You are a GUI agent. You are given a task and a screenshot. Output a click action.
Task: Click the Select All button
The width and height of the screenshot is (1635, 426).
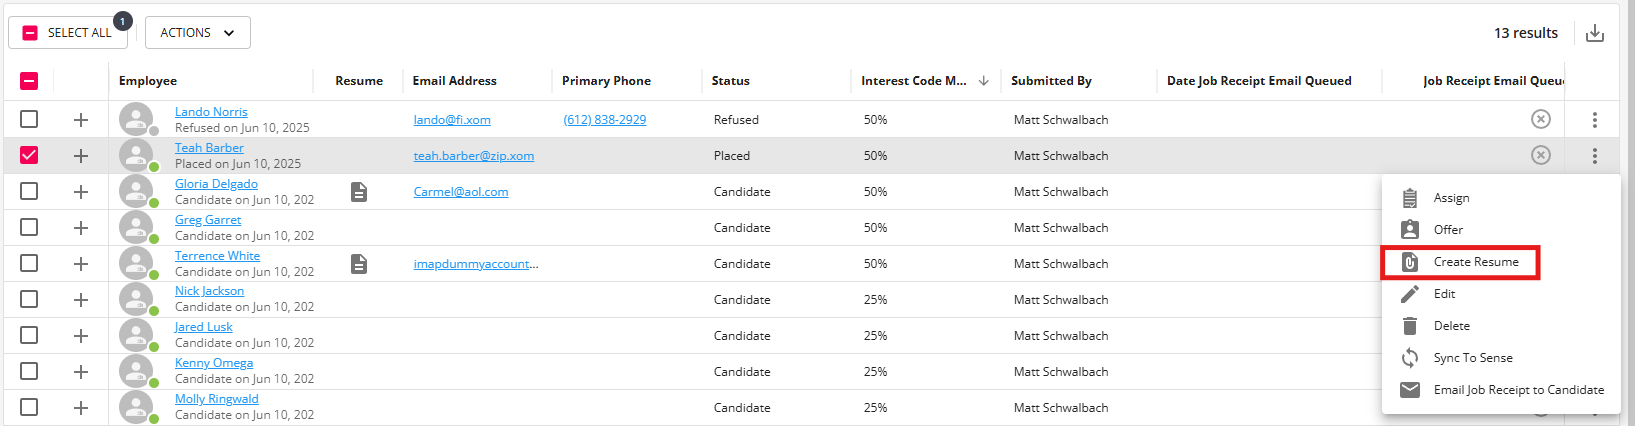click(68, 33)
